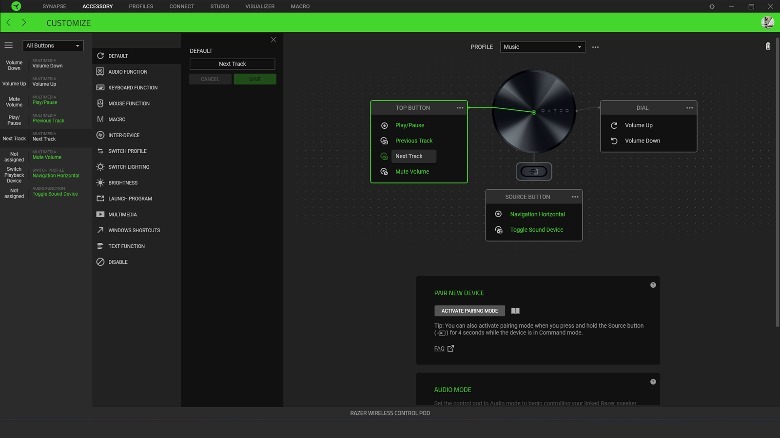Image resolution: width=780 pixels, height=438 pixels.
Task: Pick the Multimedia function icon
Action: (x=100, y=214)
